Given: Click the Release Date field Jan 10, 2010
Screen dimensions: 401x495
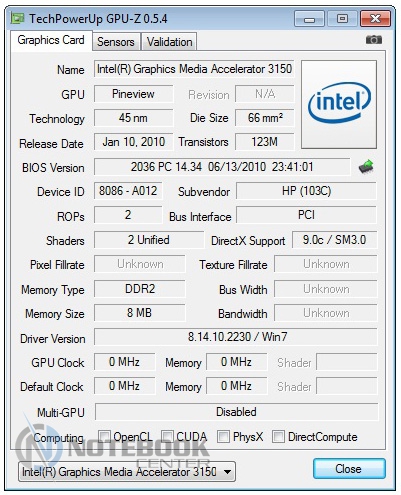Looking at the screenshot, I should tap(134, 142).
